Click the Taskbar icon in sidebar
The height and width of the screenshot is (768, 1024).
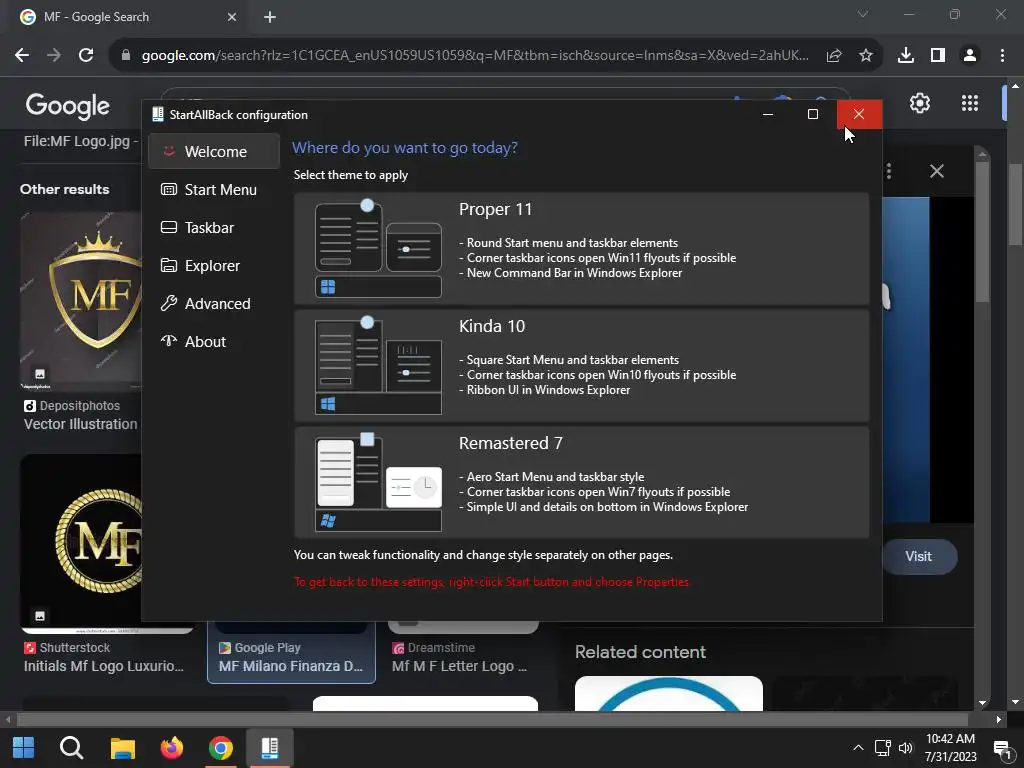tap(169, 227)
